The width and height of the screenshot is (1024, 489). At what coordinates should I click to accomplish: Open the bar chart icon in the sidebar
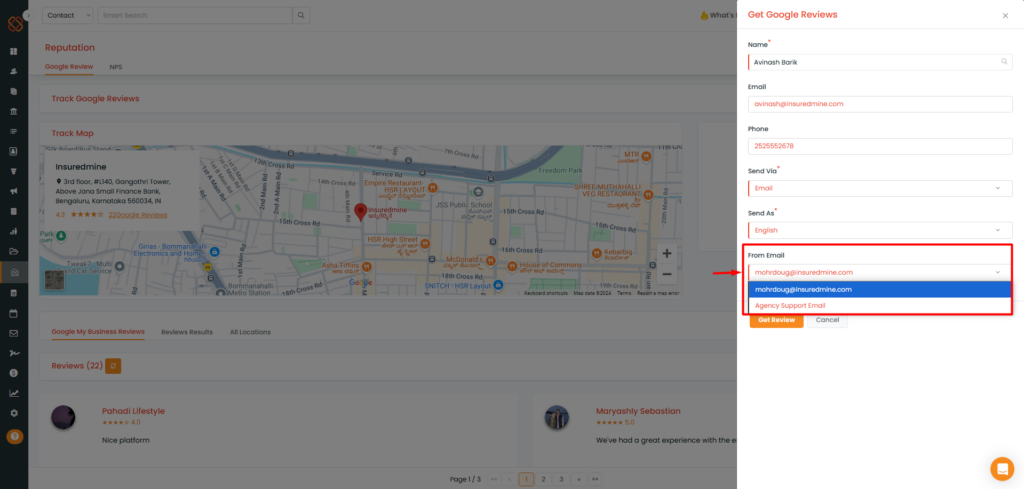click(14, 231)
